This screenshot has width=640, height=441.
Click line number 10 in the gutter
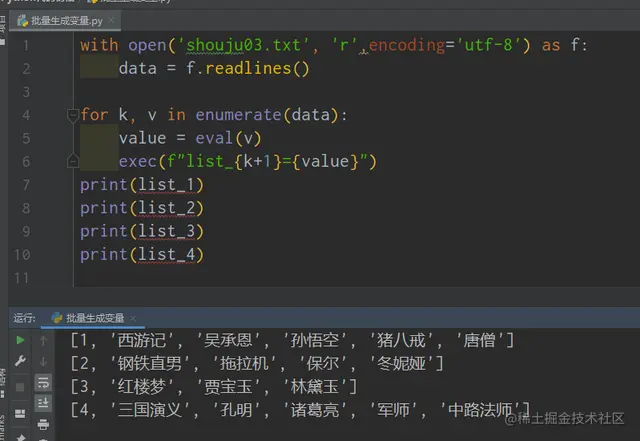click(x=22, y=255)
